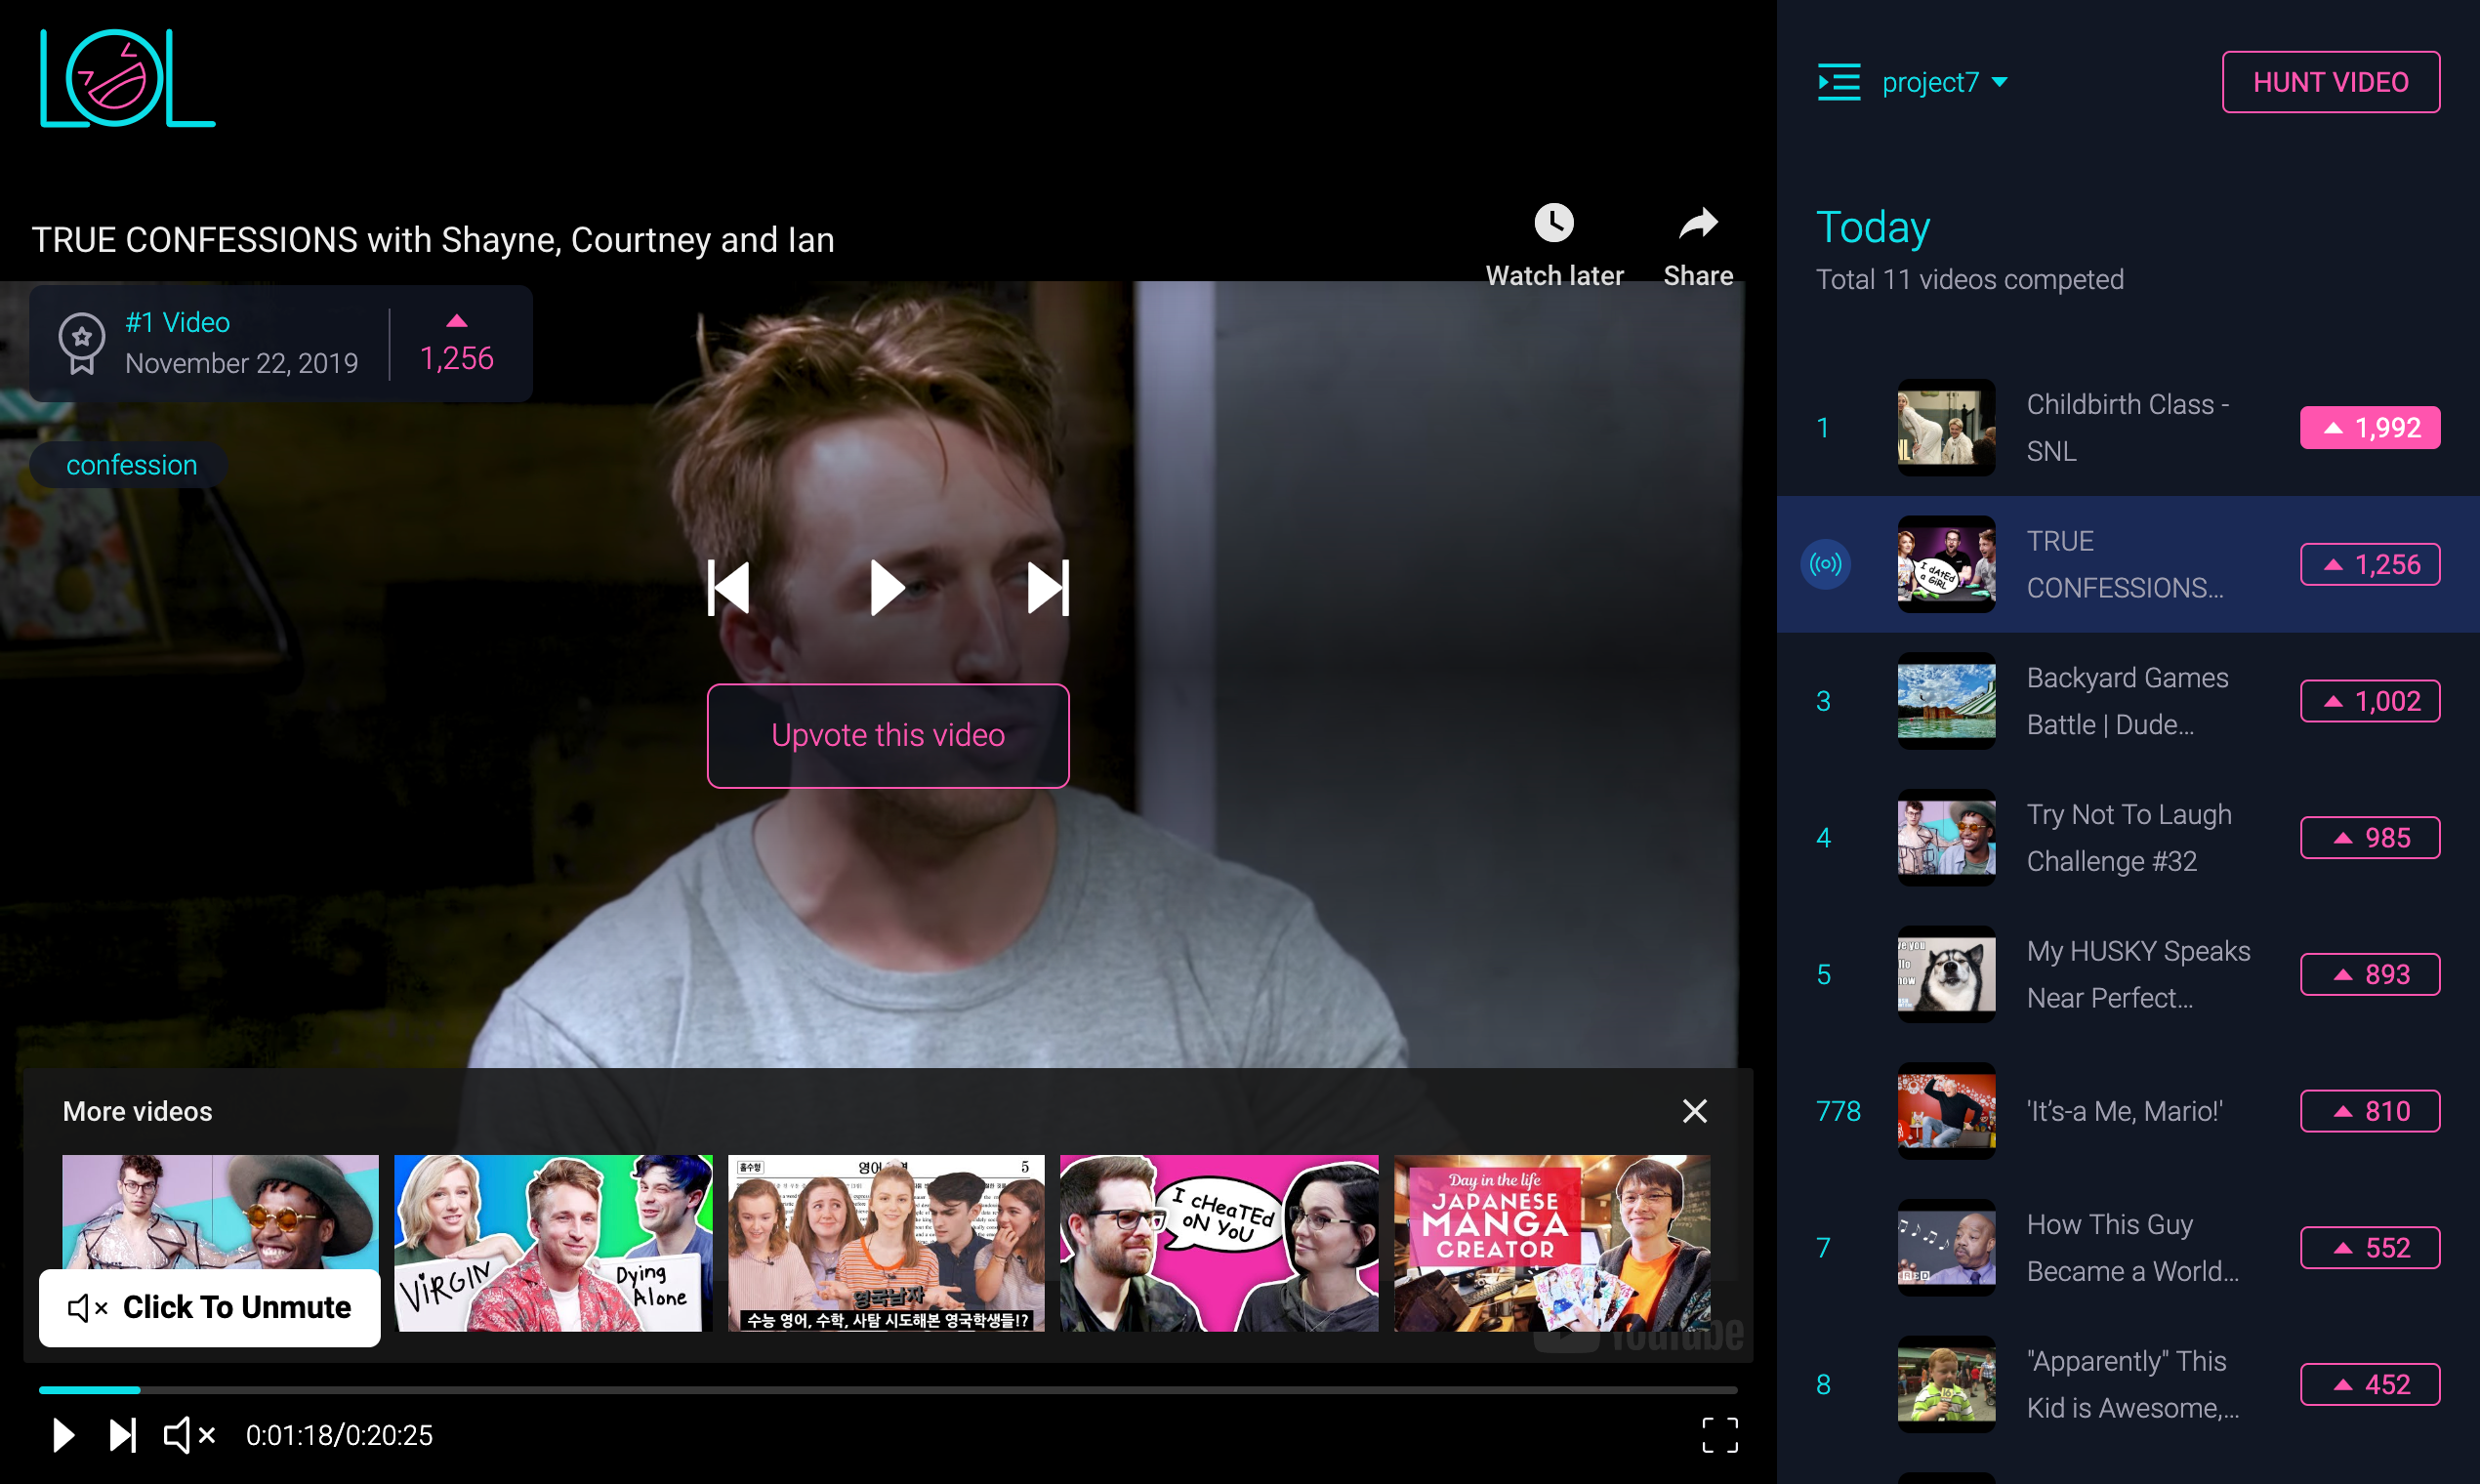Click the LOL logo icon
Viewport: 2480px width, 1484px height.
pos(127,79)
